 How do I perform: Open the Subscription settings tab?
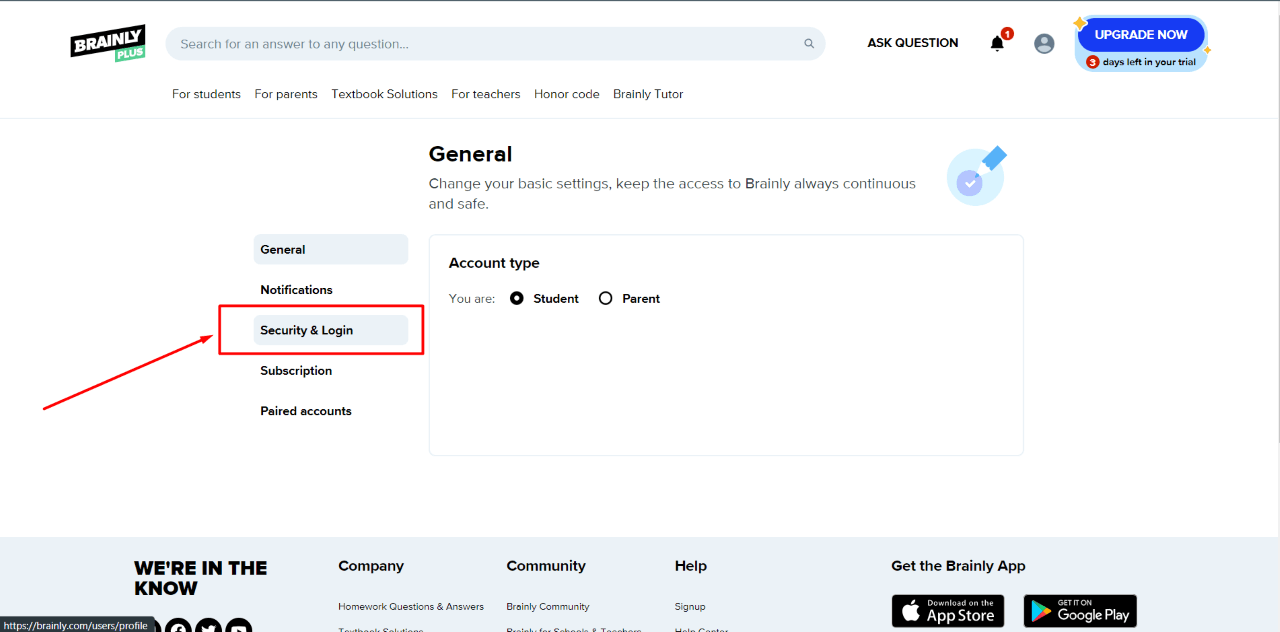click(331, 371)
